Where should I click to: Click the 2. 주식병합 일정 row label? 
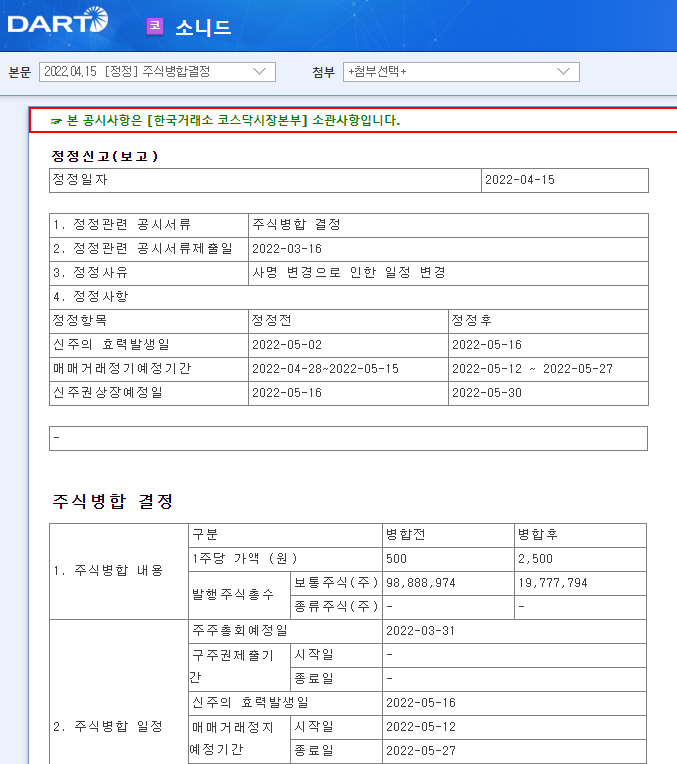point(108,726)
